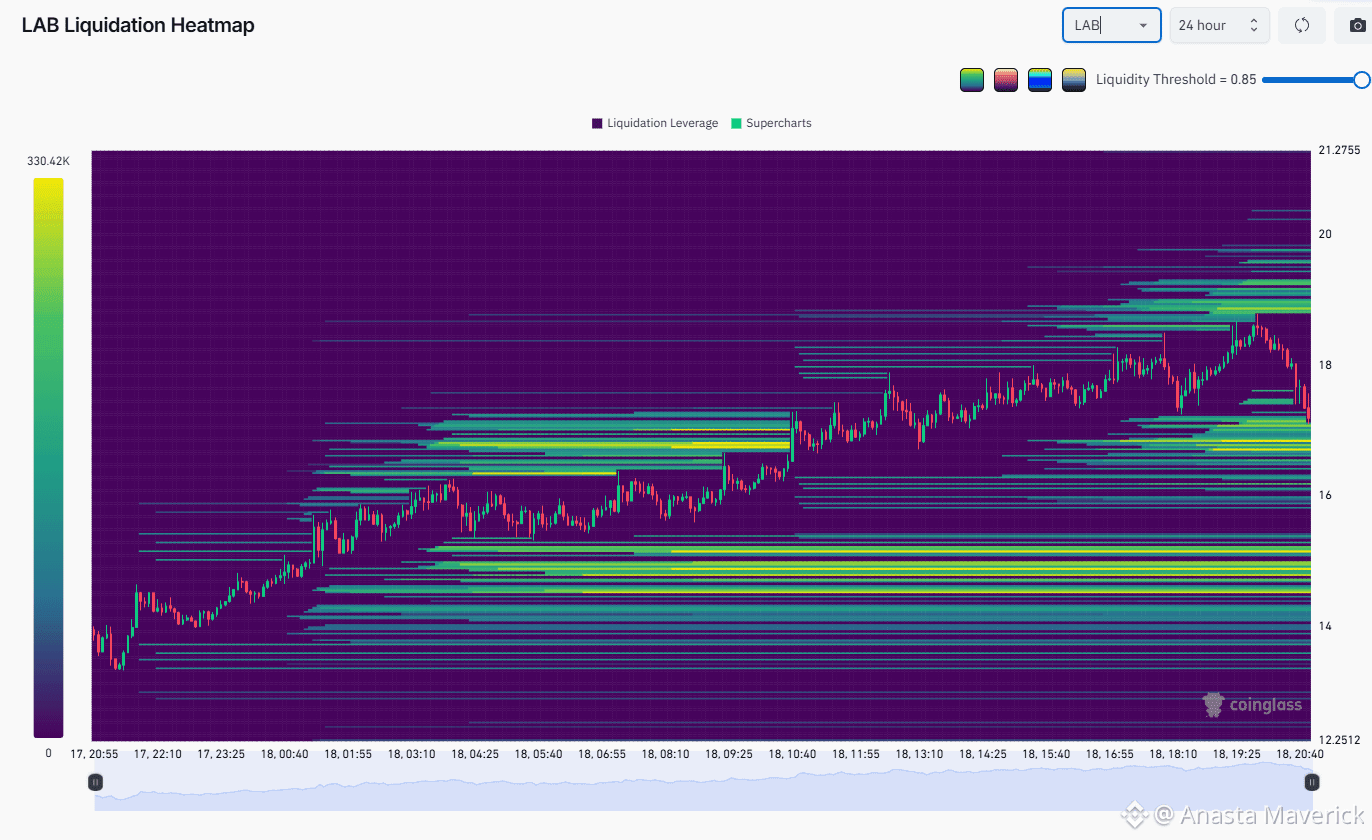Click the 20 price axis label
Image resolution: width=1372 pixels, height=840 pixels.
[1325, 234]
